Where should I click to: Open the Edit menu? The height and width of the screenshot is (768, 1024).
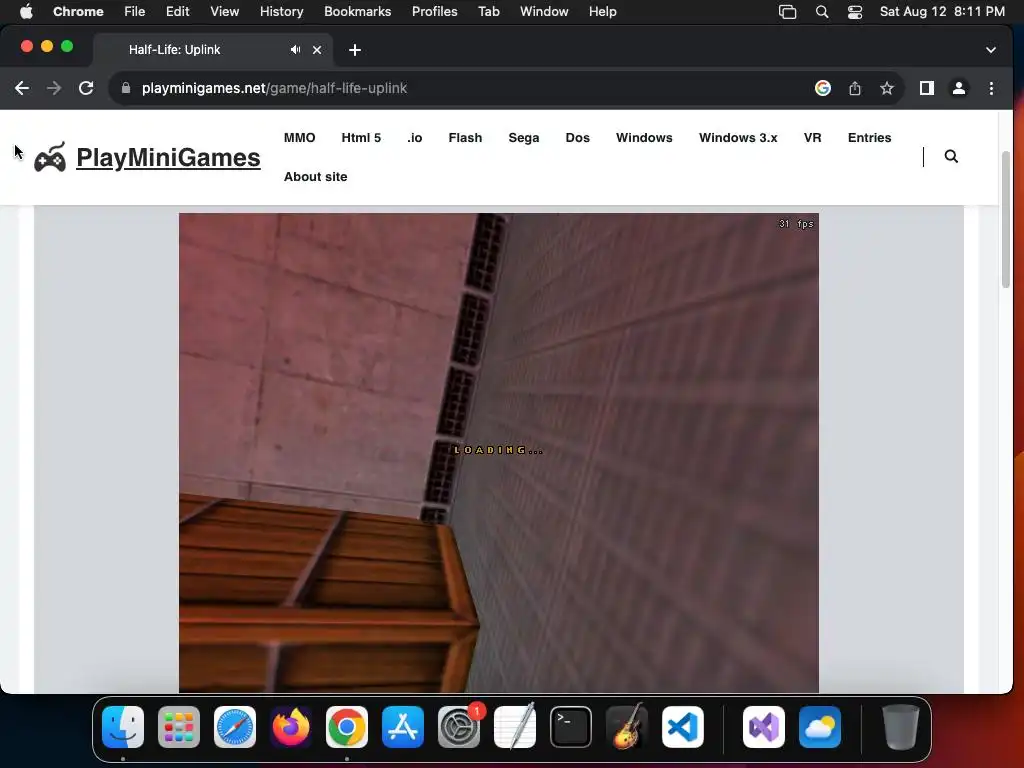(x=177, y=12)
